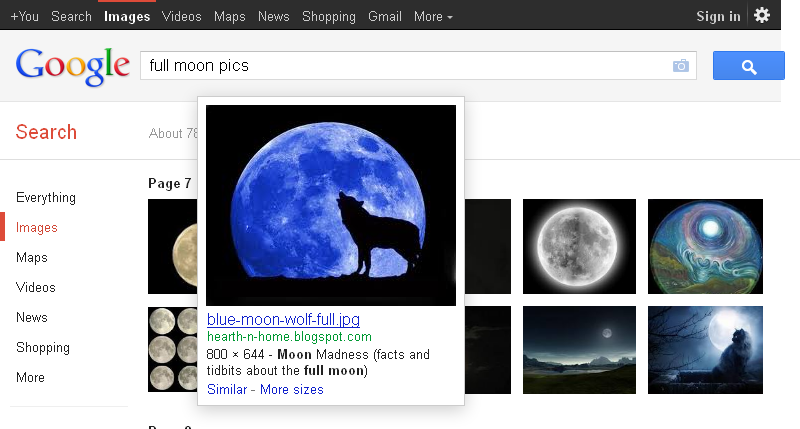Screen dimensions: 800x429
Task: Visit hearth-n-home.blogspot.com link
Action: [x=289, y=337]
